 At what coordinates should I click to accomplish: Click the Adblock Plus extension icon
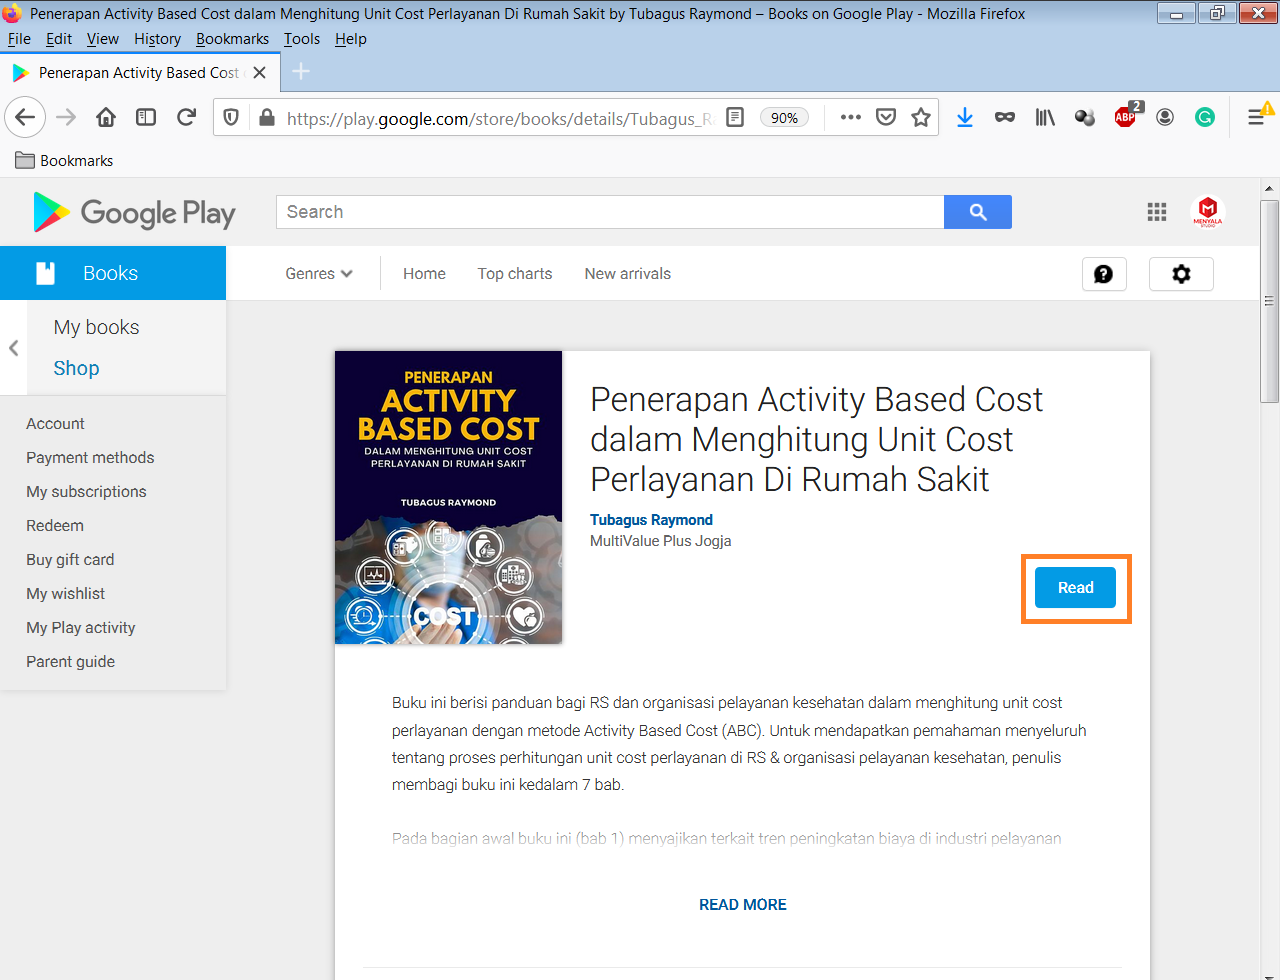point(1125,118)
